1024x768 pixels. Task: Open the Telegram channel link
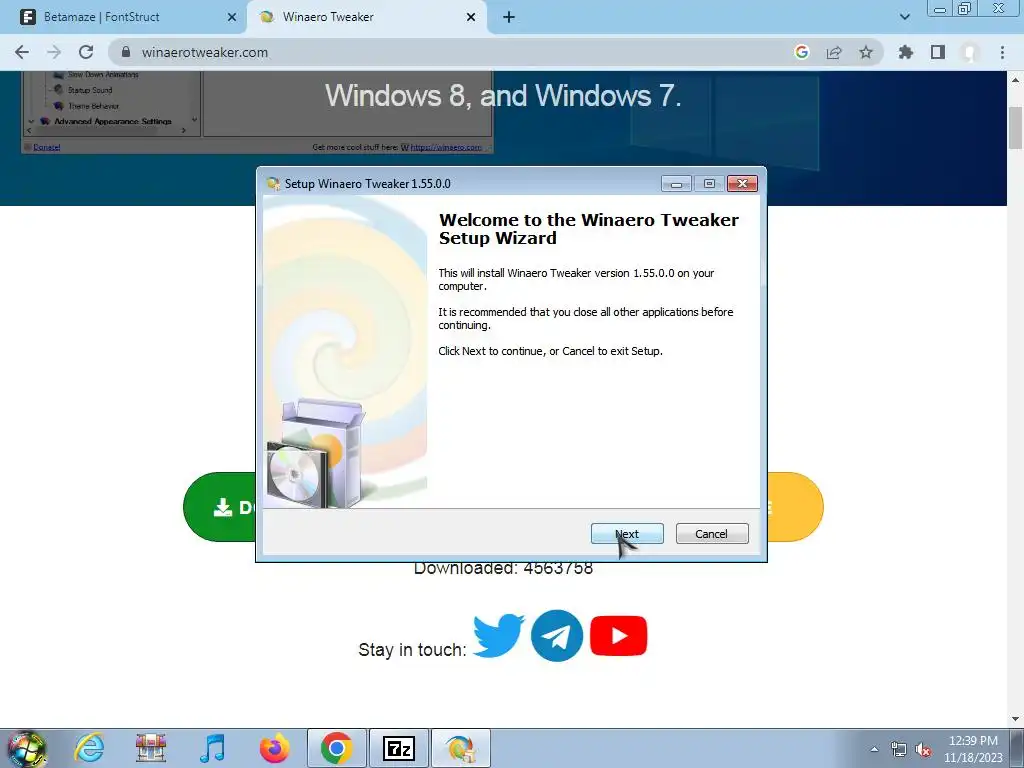click(557, 635)
